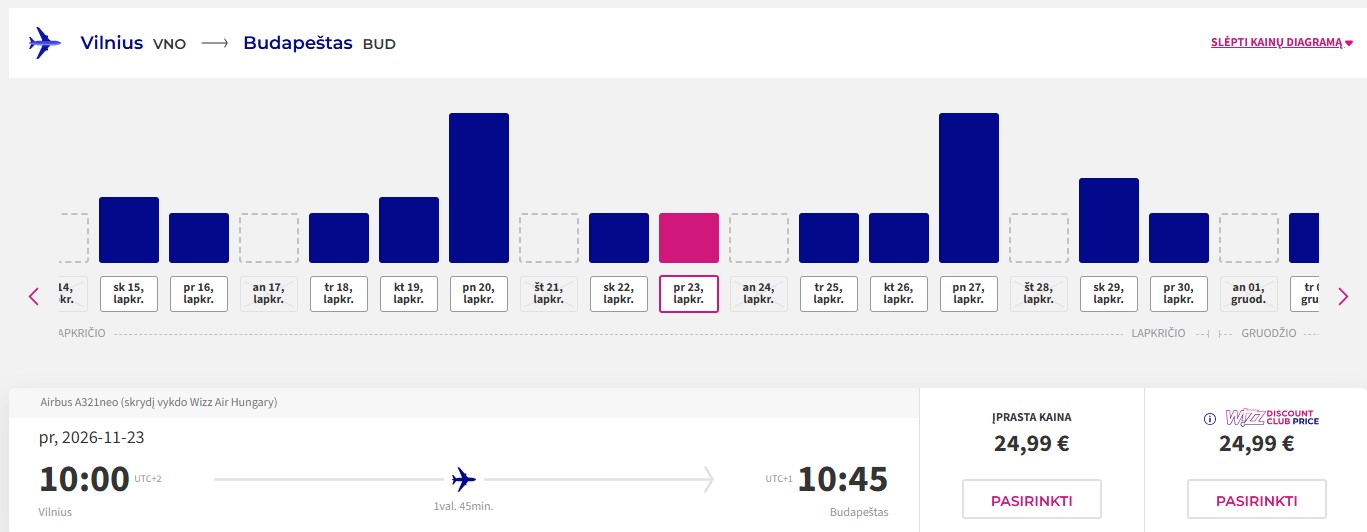Show later dates with right arrow
Viewport: 1367px width, 532px height.
click(1343, 296)
